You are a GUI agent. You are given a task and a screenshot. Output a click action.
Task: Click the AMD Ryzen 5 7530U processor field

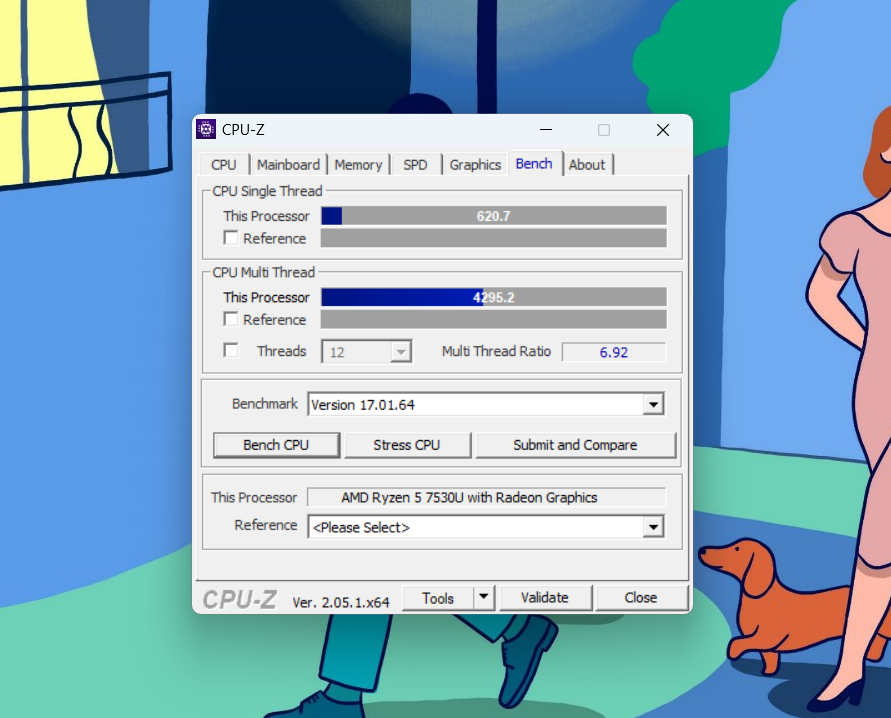click(x=486, y=498)
